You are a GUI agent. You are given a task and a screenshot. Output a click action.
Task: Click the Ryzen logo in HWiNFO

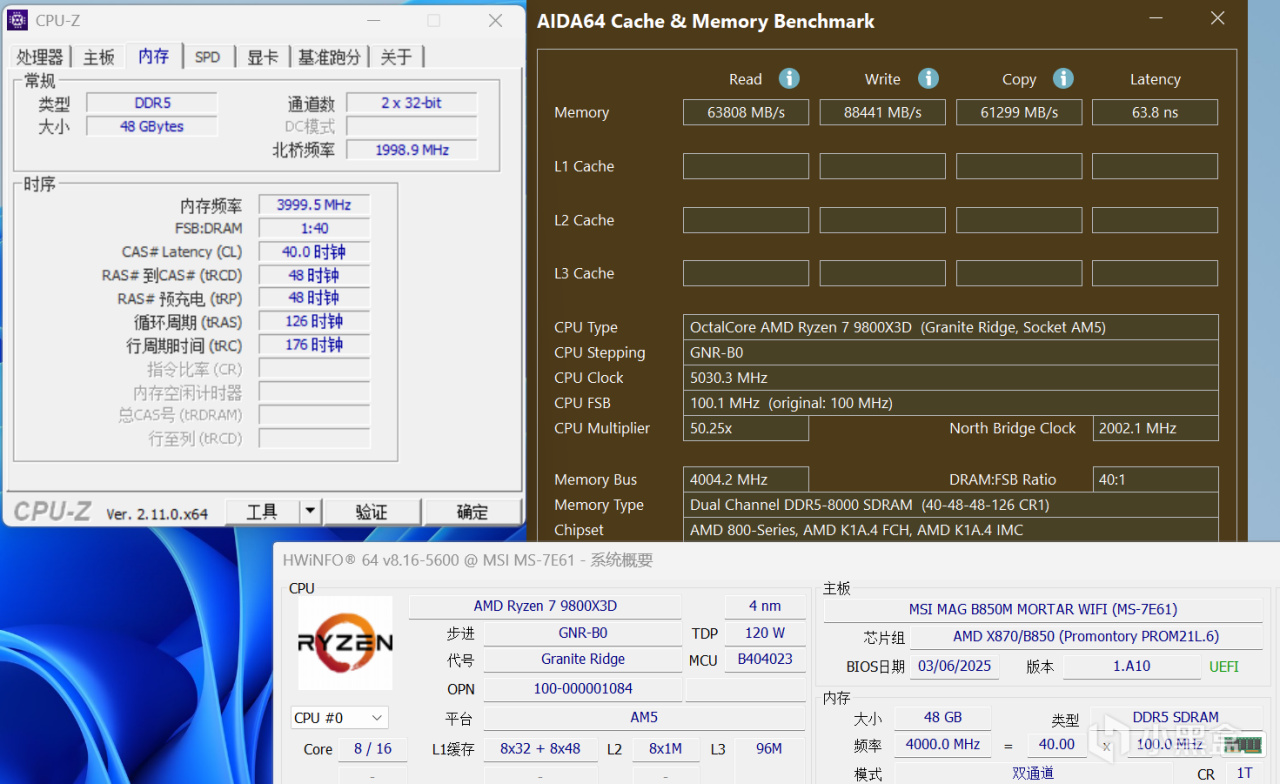click(345, 642)
